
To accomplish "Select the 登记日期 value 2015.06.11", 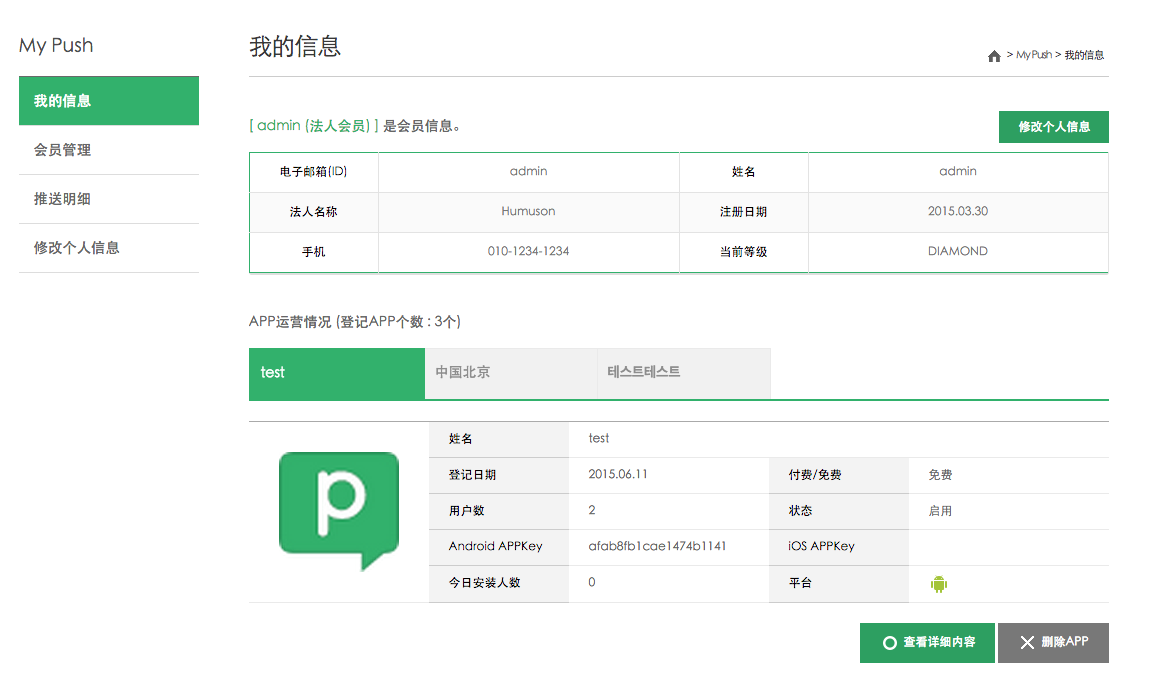I will click(x=618, y=475).
